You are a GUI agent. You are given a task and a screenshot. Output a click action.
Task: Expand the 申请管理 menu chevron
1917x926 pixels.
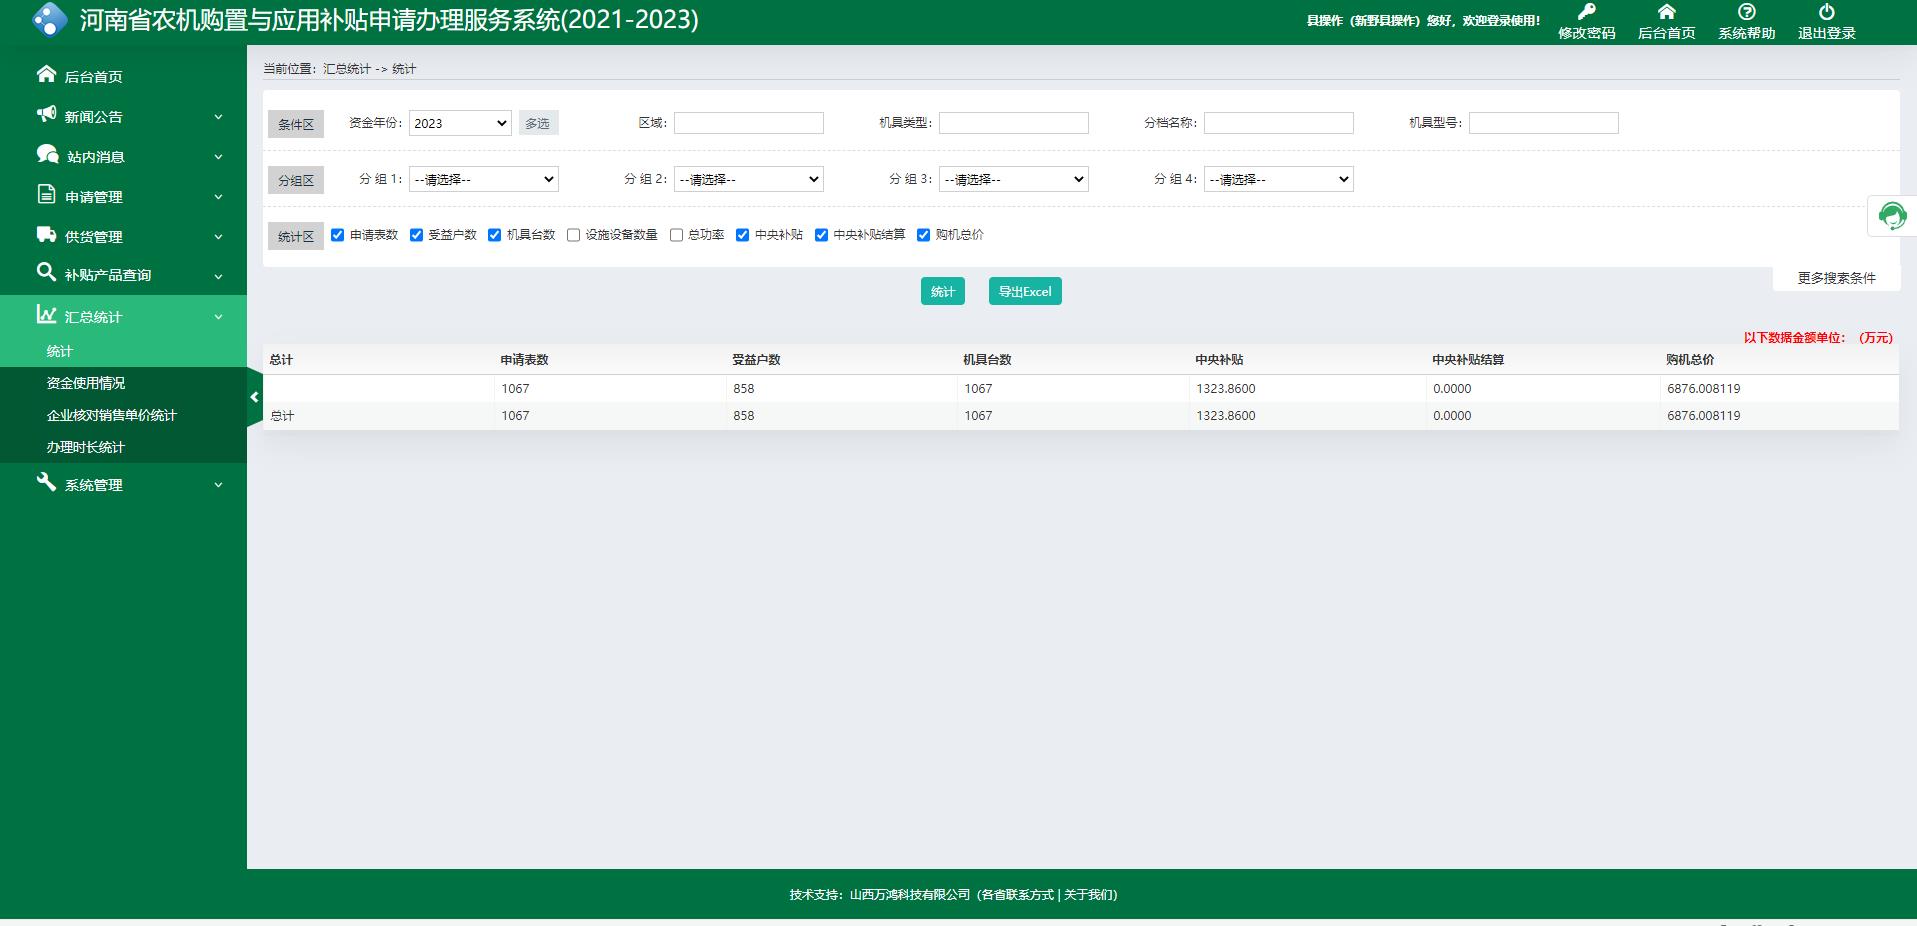pos(218,197)
